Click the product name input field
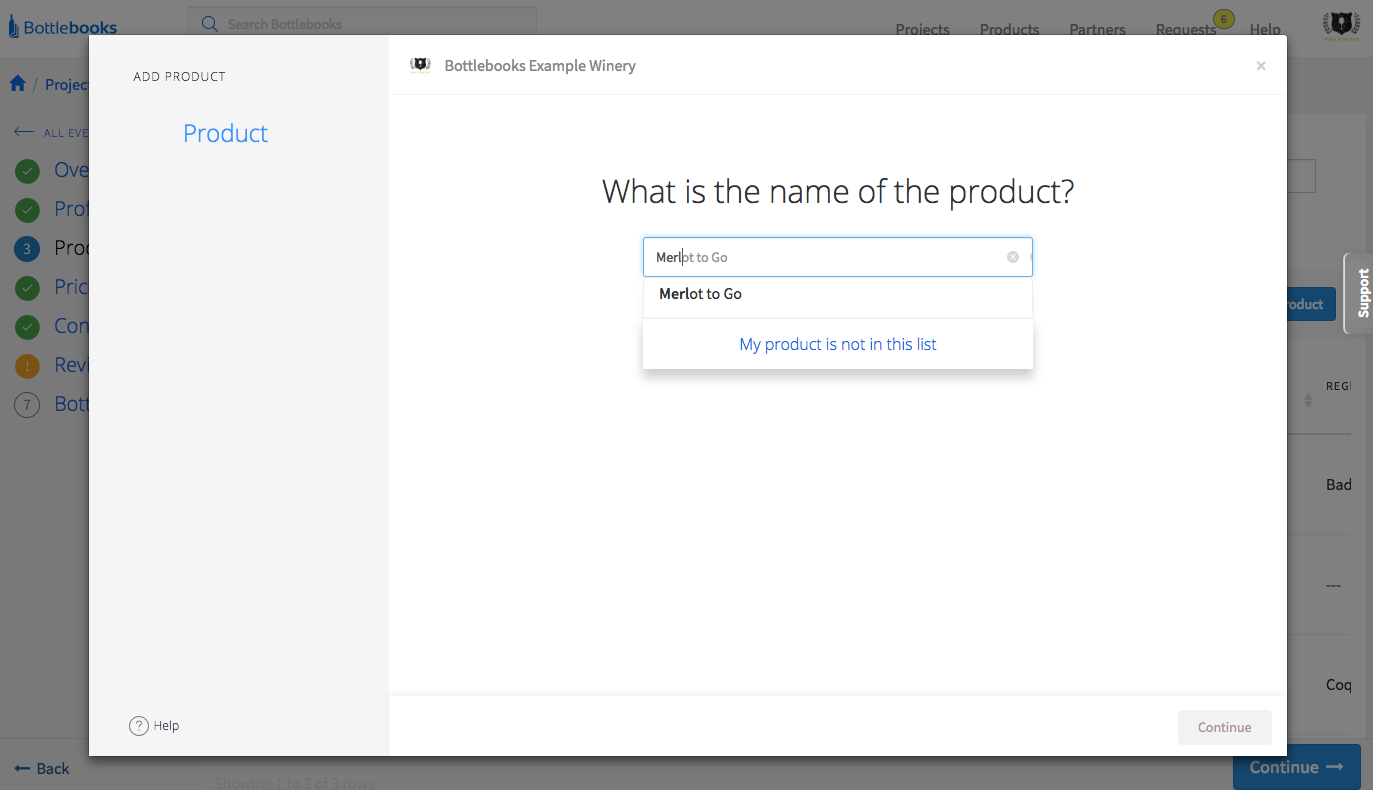The image size is (1373, 790). [838, 257]
